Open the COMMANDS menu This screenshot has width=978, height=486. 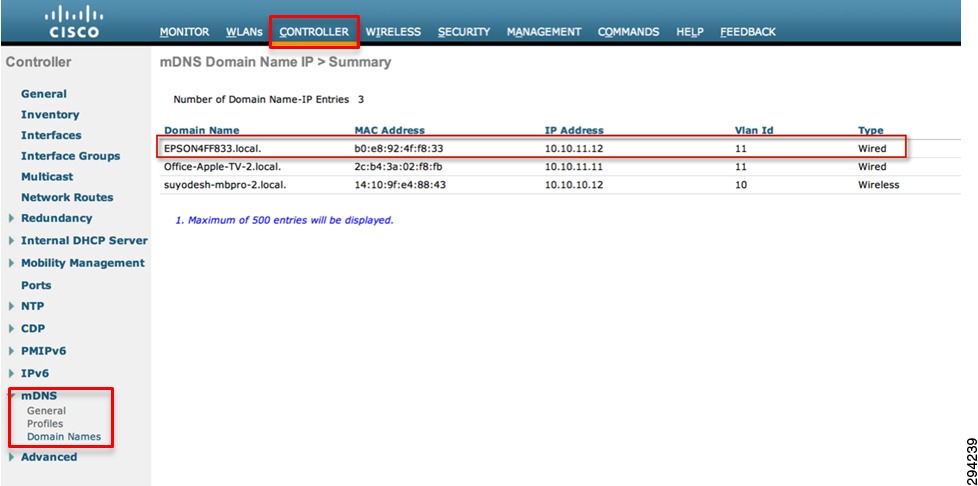(628, 32)
